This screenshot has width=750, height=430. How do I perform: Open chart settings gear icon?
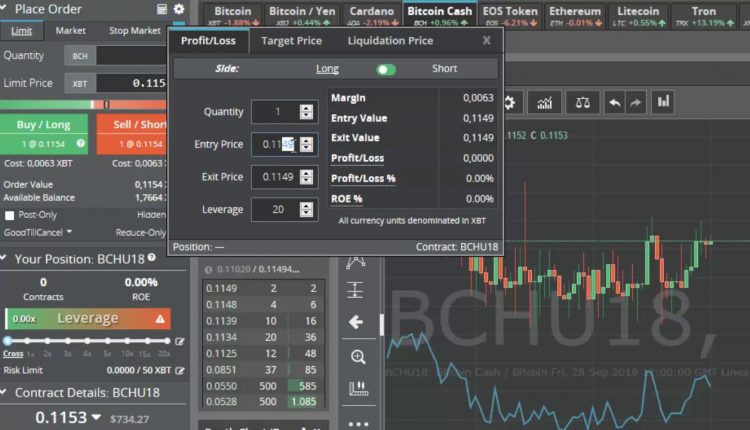(510, 102)
